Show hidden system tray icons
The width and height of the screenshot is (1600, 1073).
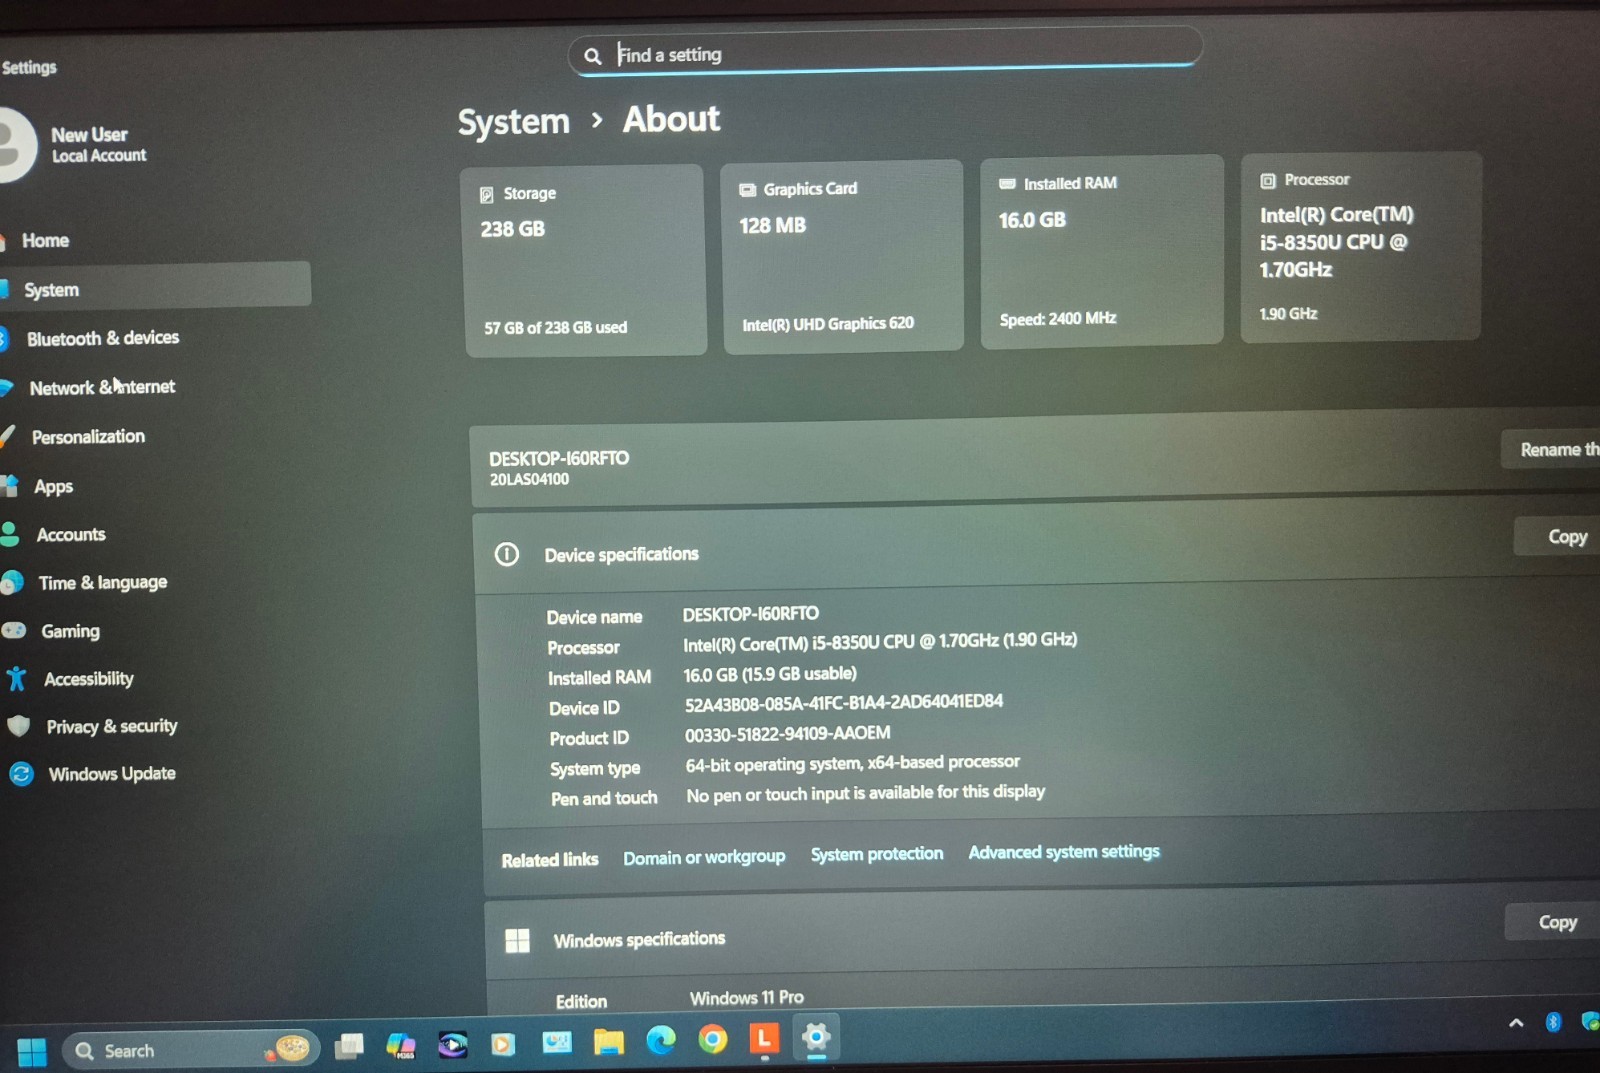coord(1516,1023)
